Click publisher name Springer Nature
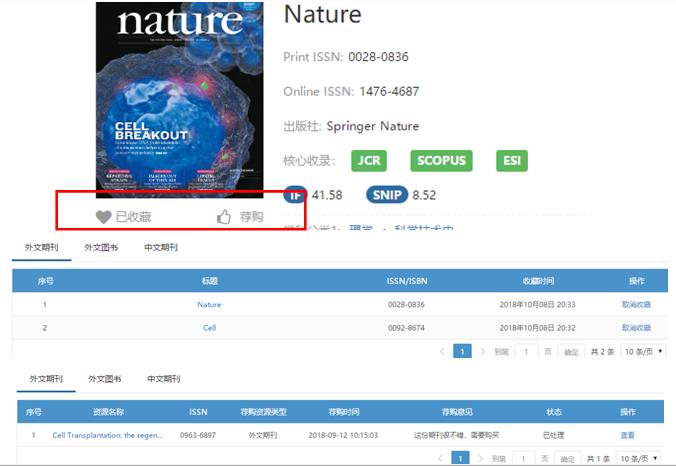This screenshot has height=466, width=676. click(372, 126)
